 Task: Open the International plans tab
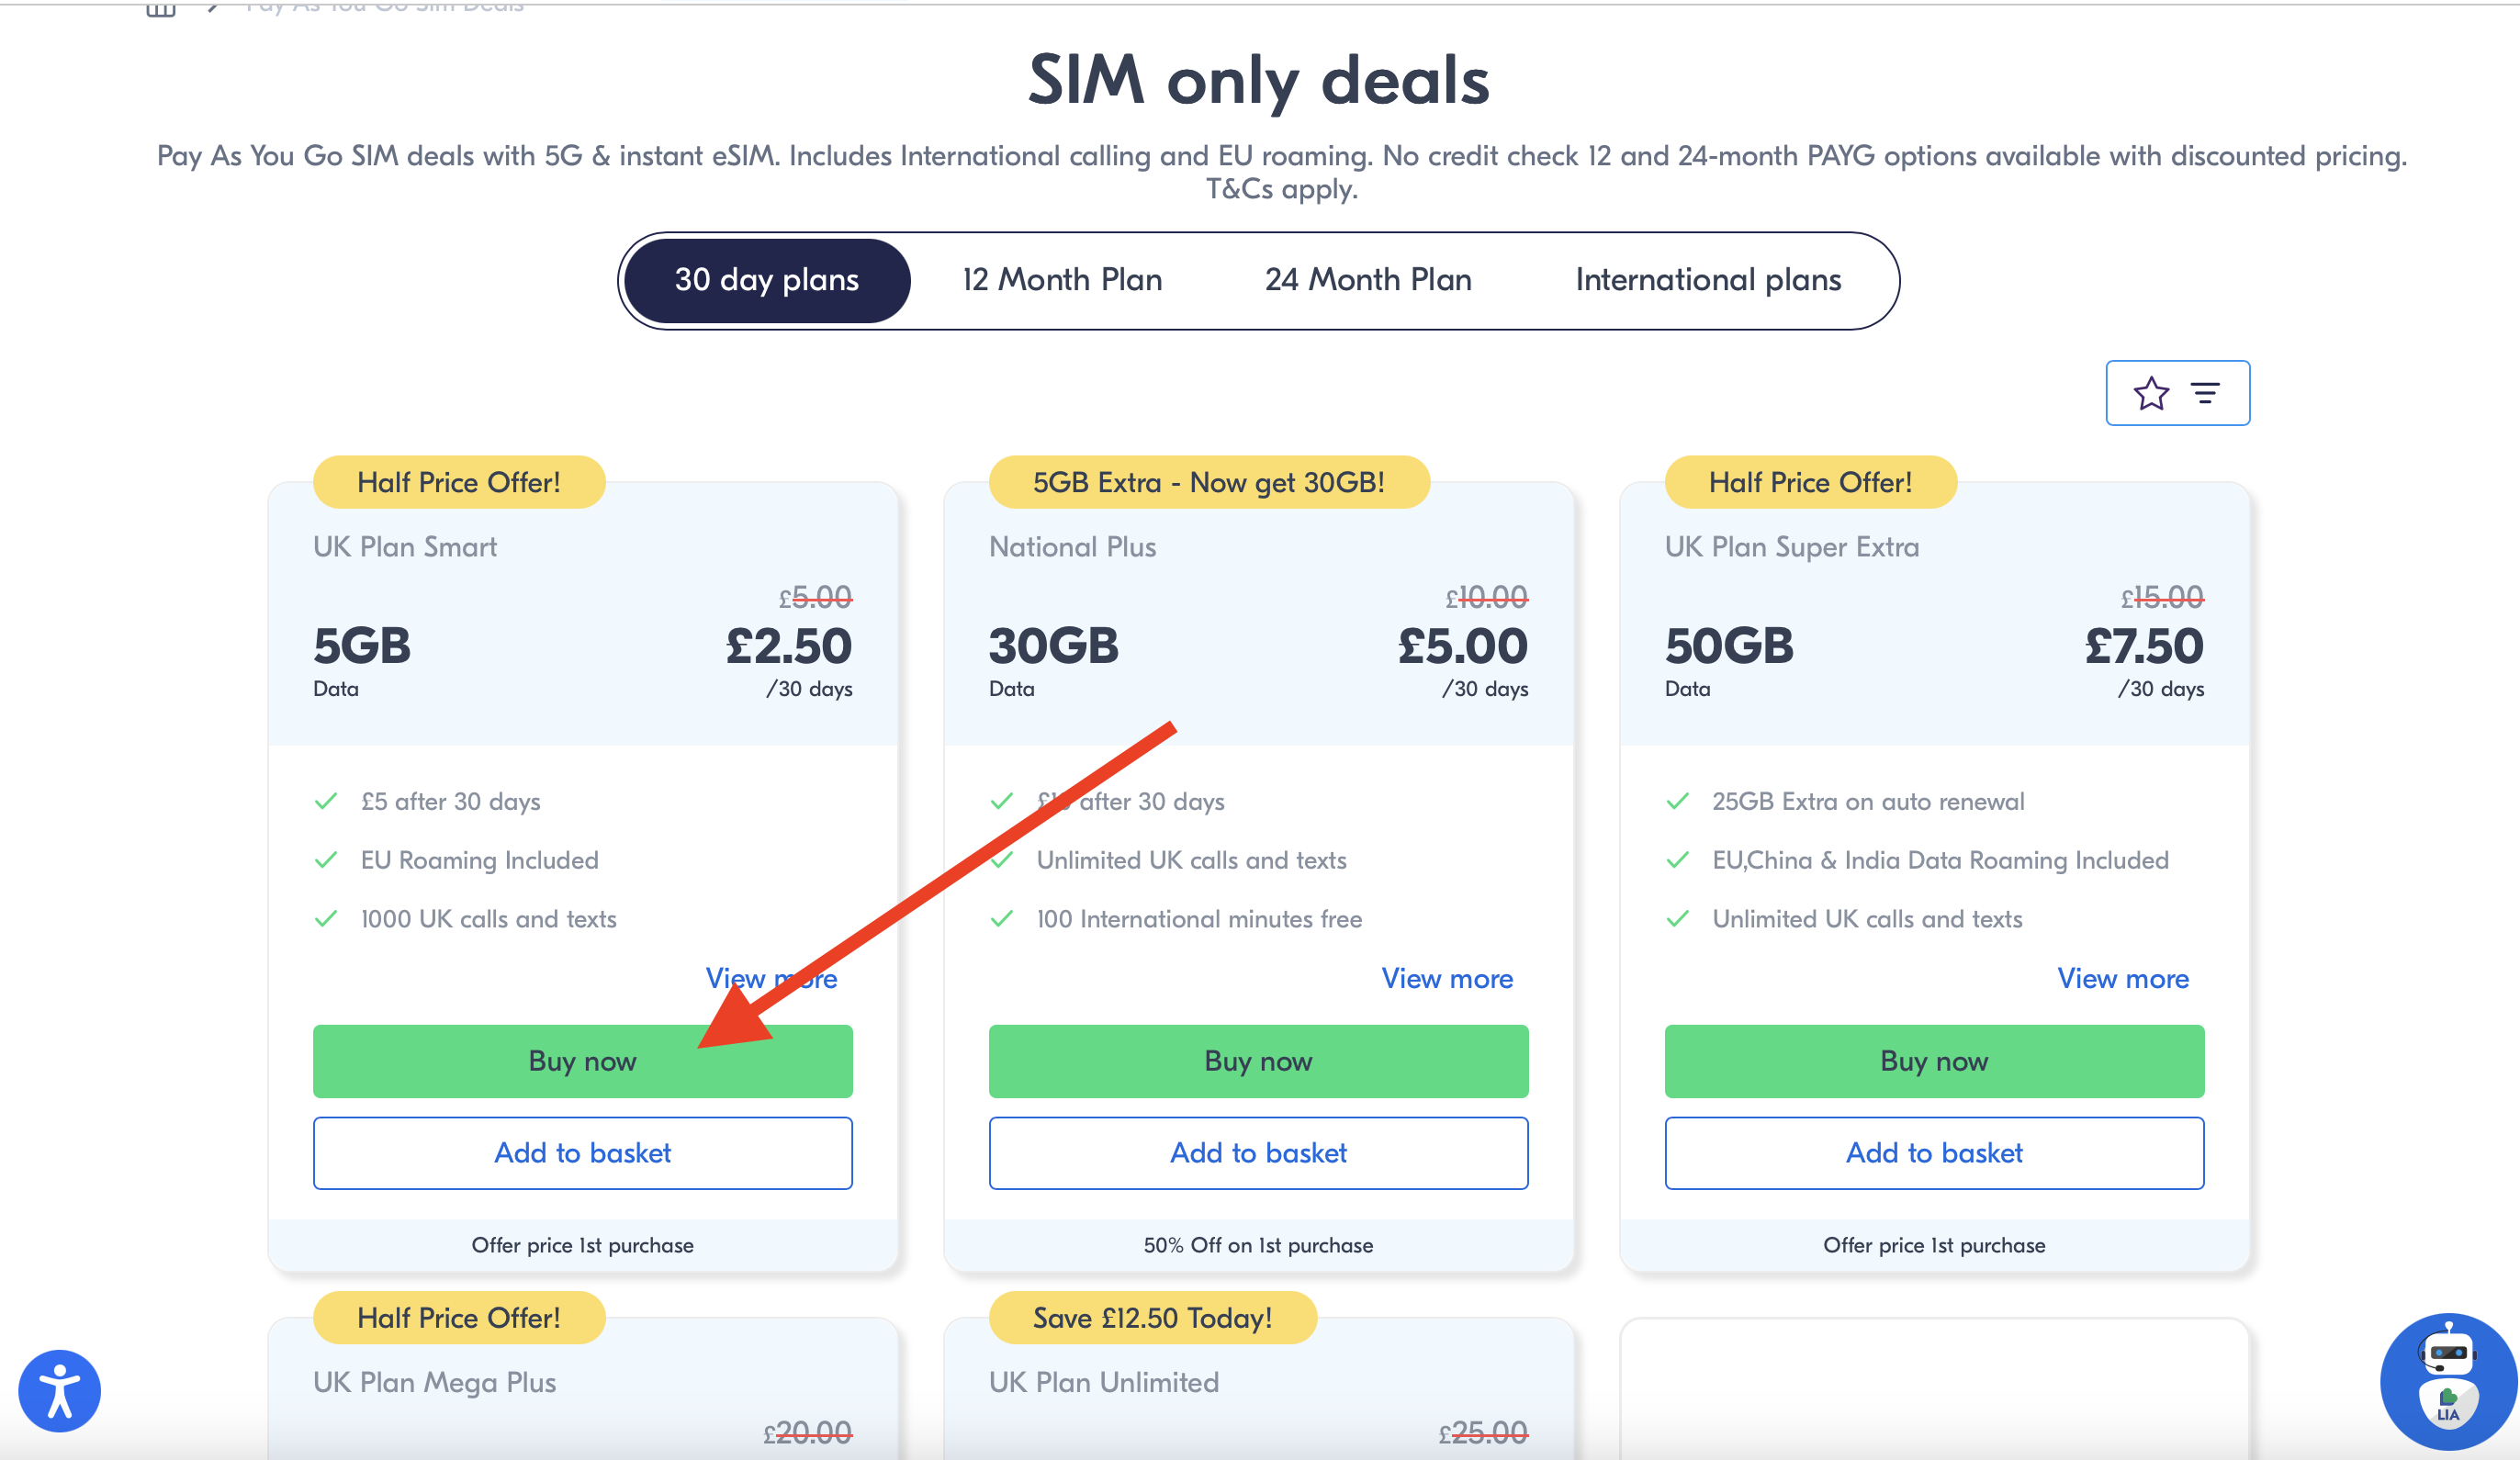pyautogui.click(x=1708, y=280)
